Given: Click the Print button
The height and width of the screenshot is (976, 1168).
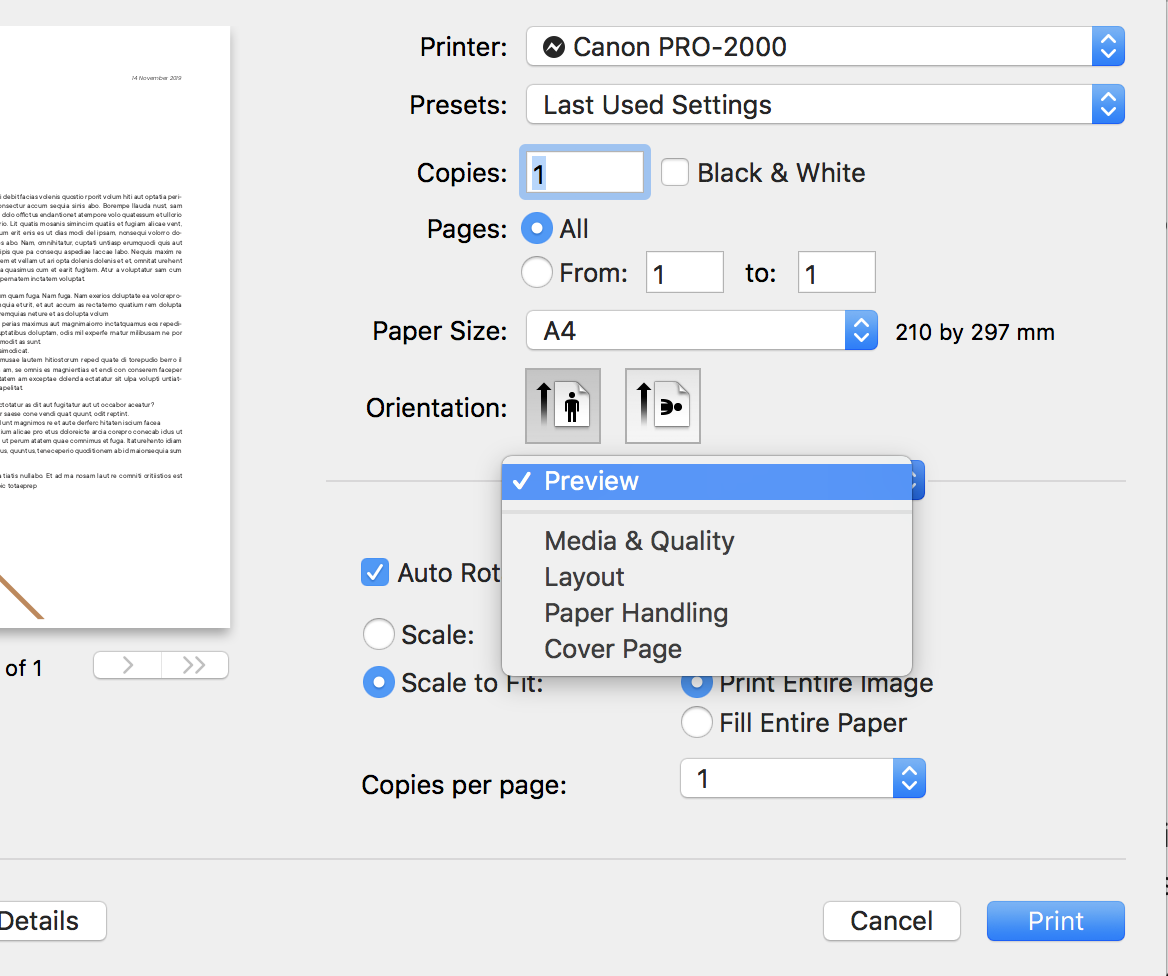Looking at the screenshot, I should pyautogui.click(x=1055, y=921).
